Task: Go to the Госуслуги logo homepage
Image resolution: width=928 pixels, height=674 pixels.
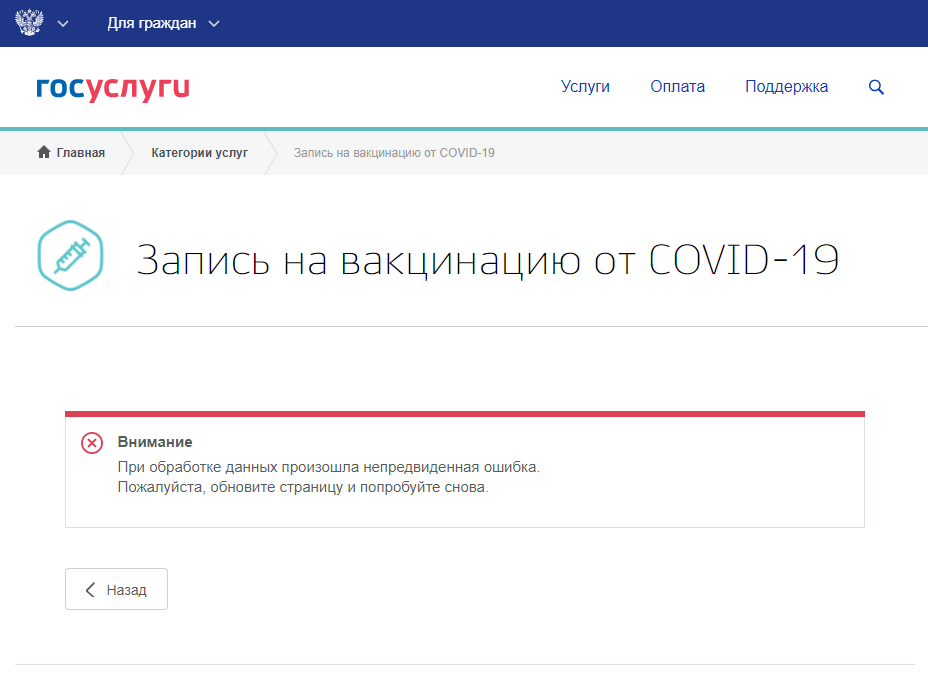Action: click(x=112, y=88)
